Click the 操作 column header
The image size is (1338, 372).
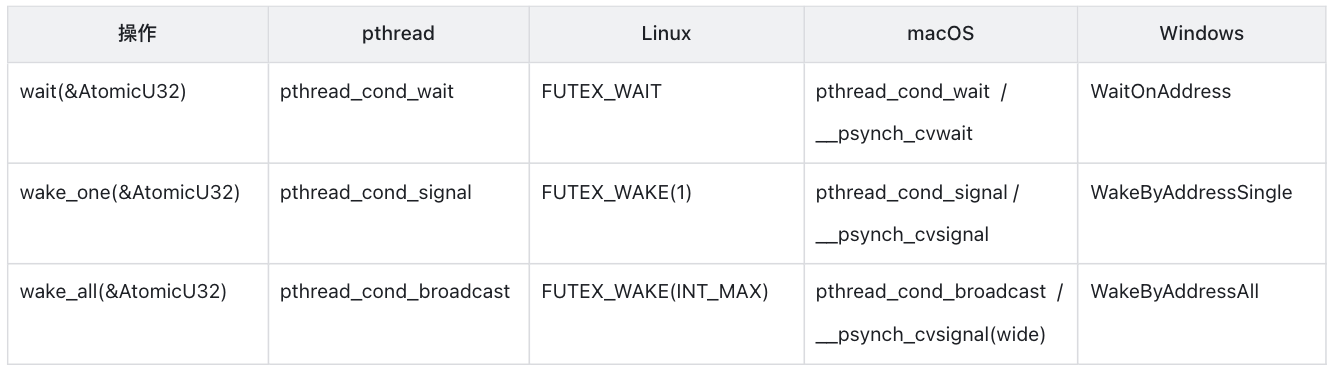click(x=137, y=33)
